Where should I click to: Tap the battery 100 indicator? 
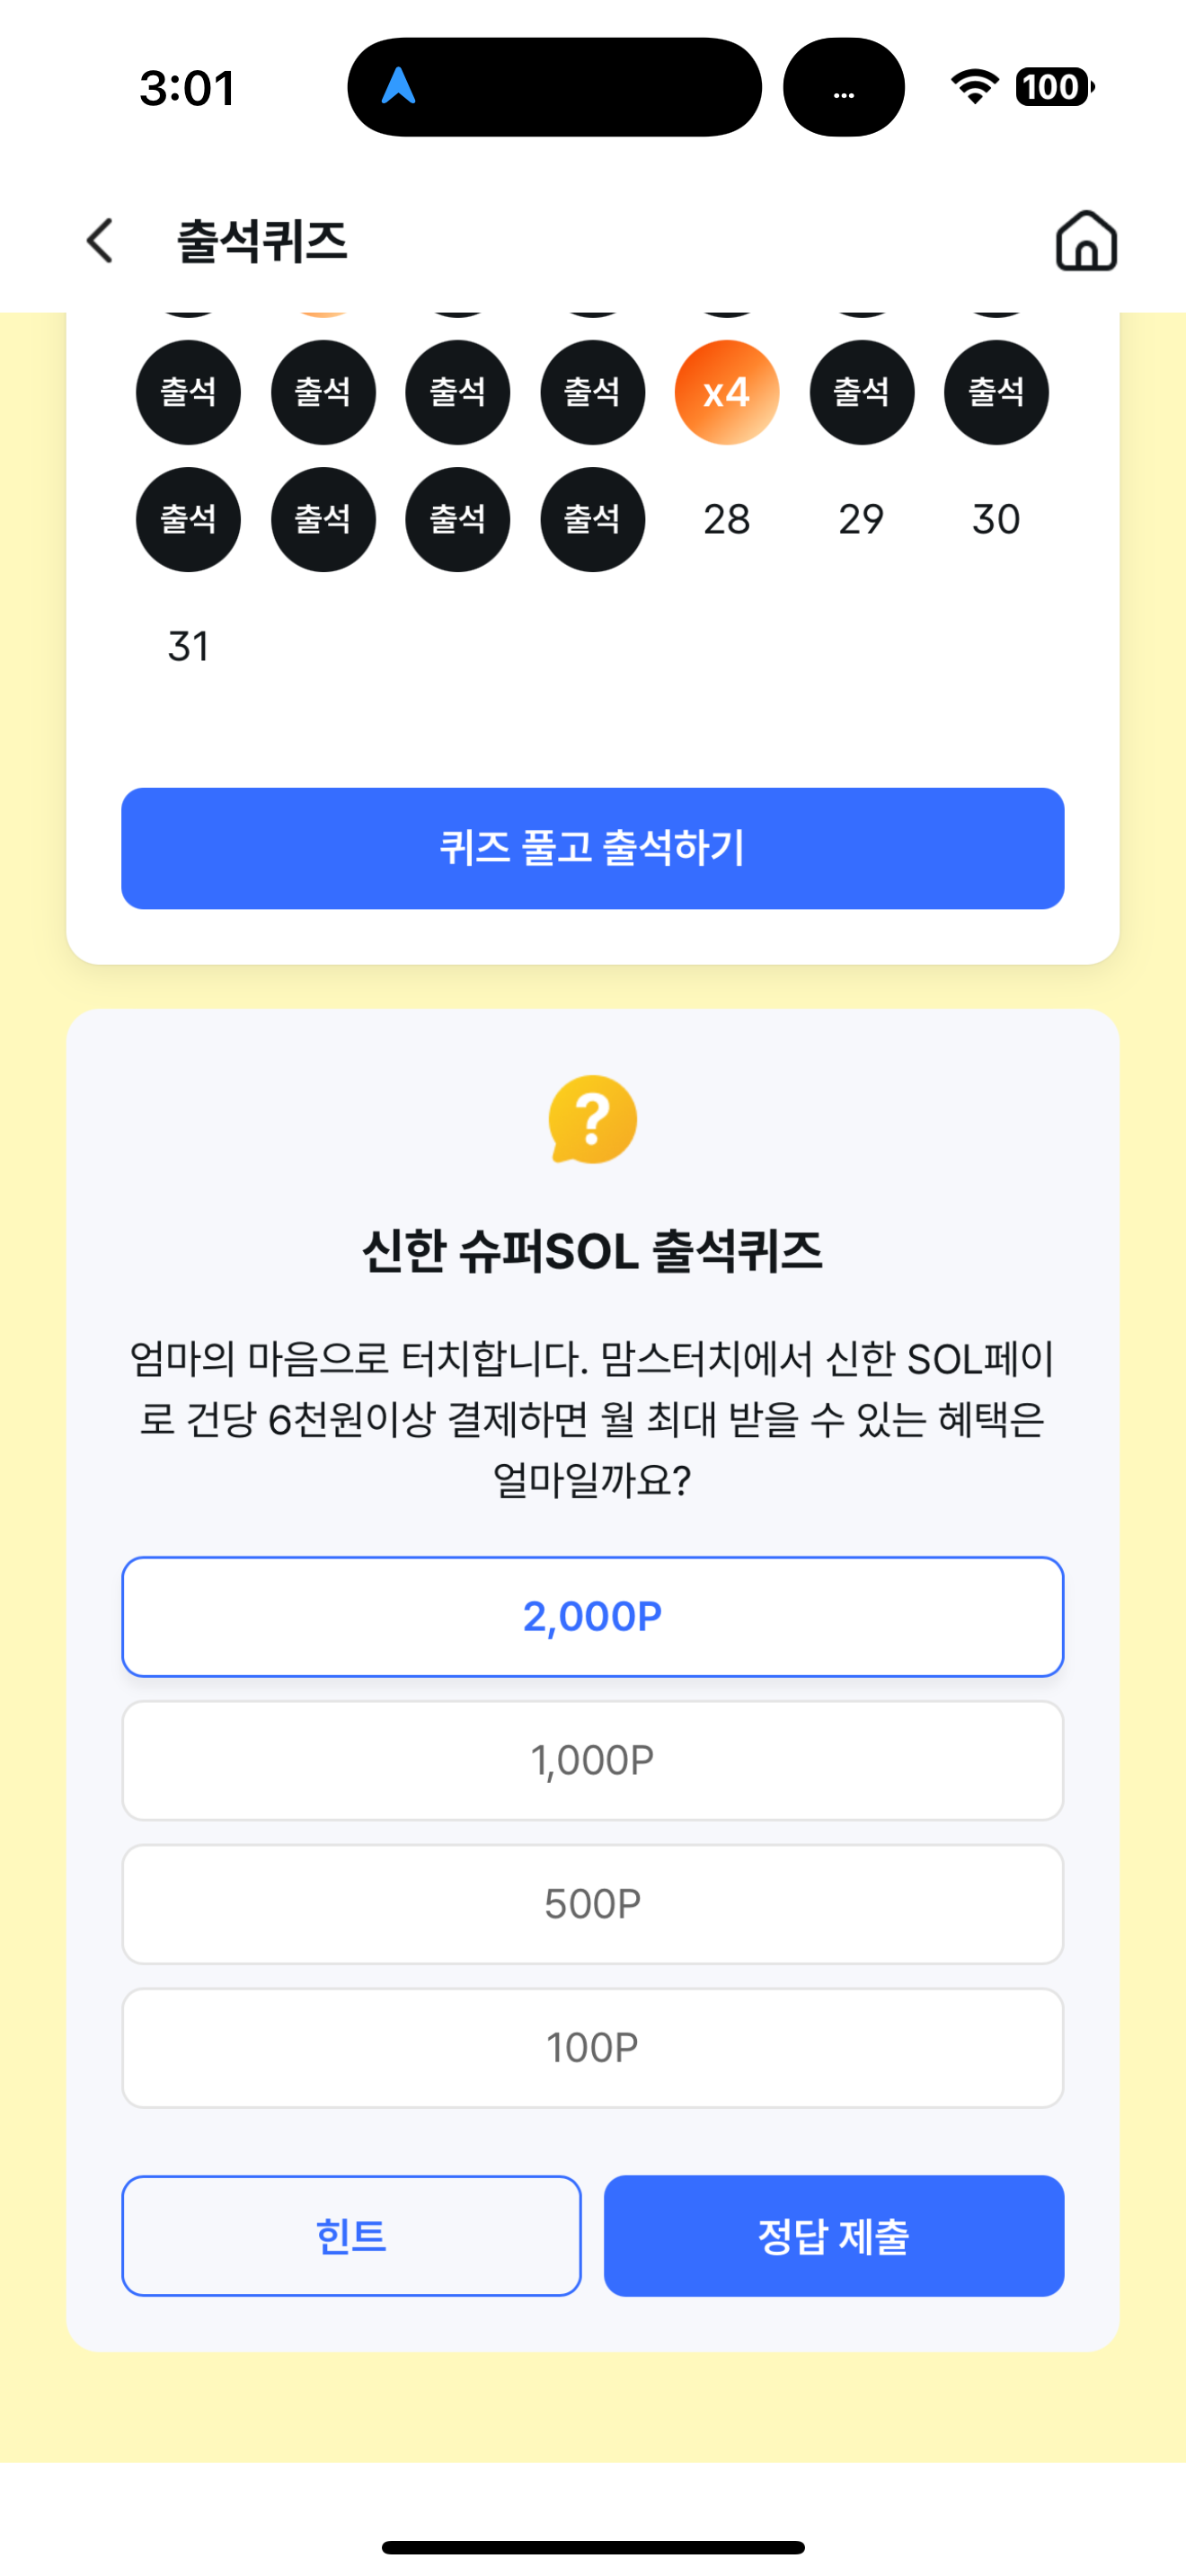click(1055, 87)
